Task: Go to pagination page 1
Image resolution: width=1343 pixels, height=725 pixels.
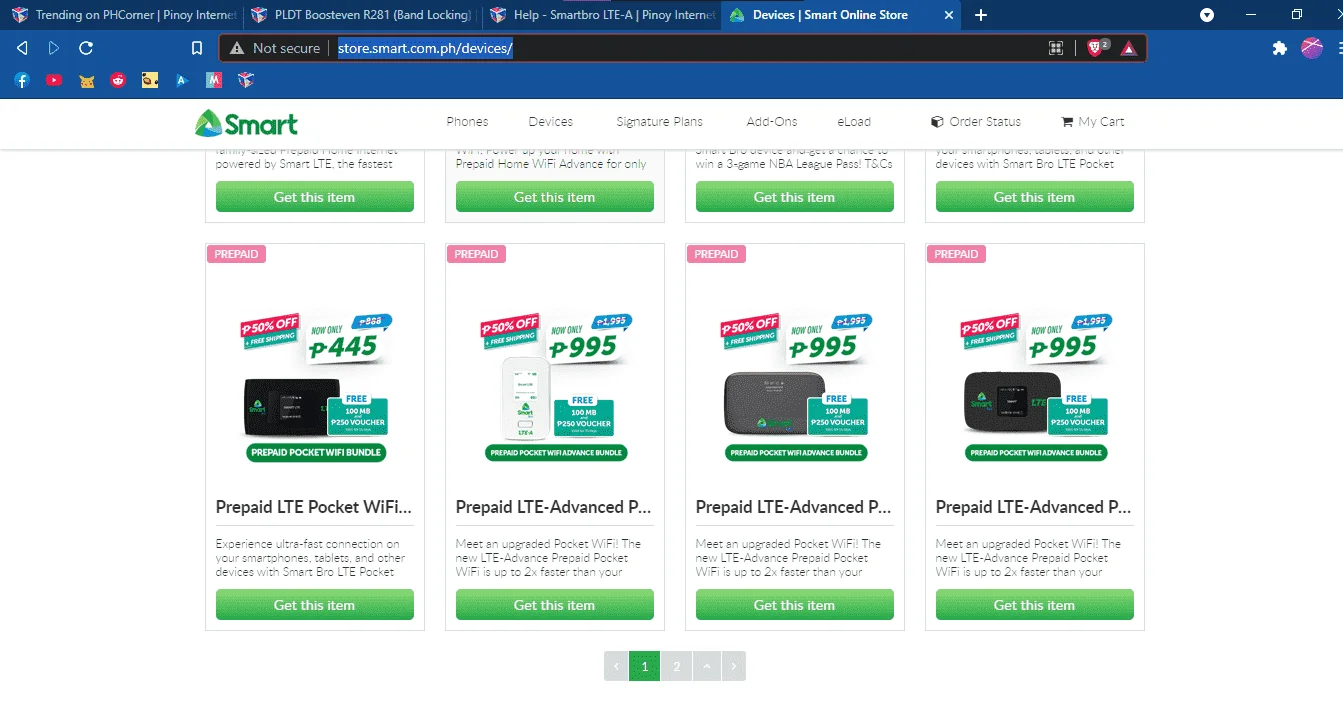Action: coord(645,666)
